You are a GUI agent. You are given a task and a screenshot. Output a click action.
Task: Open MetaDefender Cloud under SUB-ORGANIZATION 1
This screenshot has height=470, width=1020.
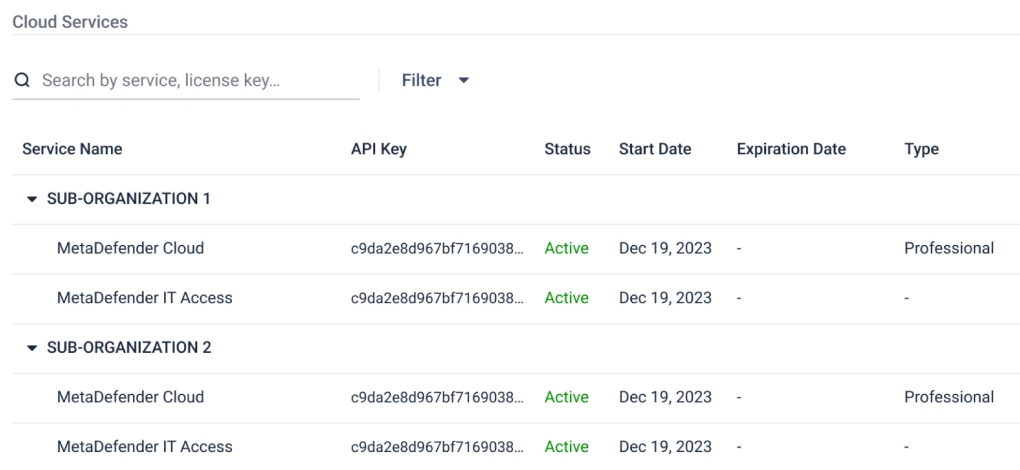click(x=130, y=248)
